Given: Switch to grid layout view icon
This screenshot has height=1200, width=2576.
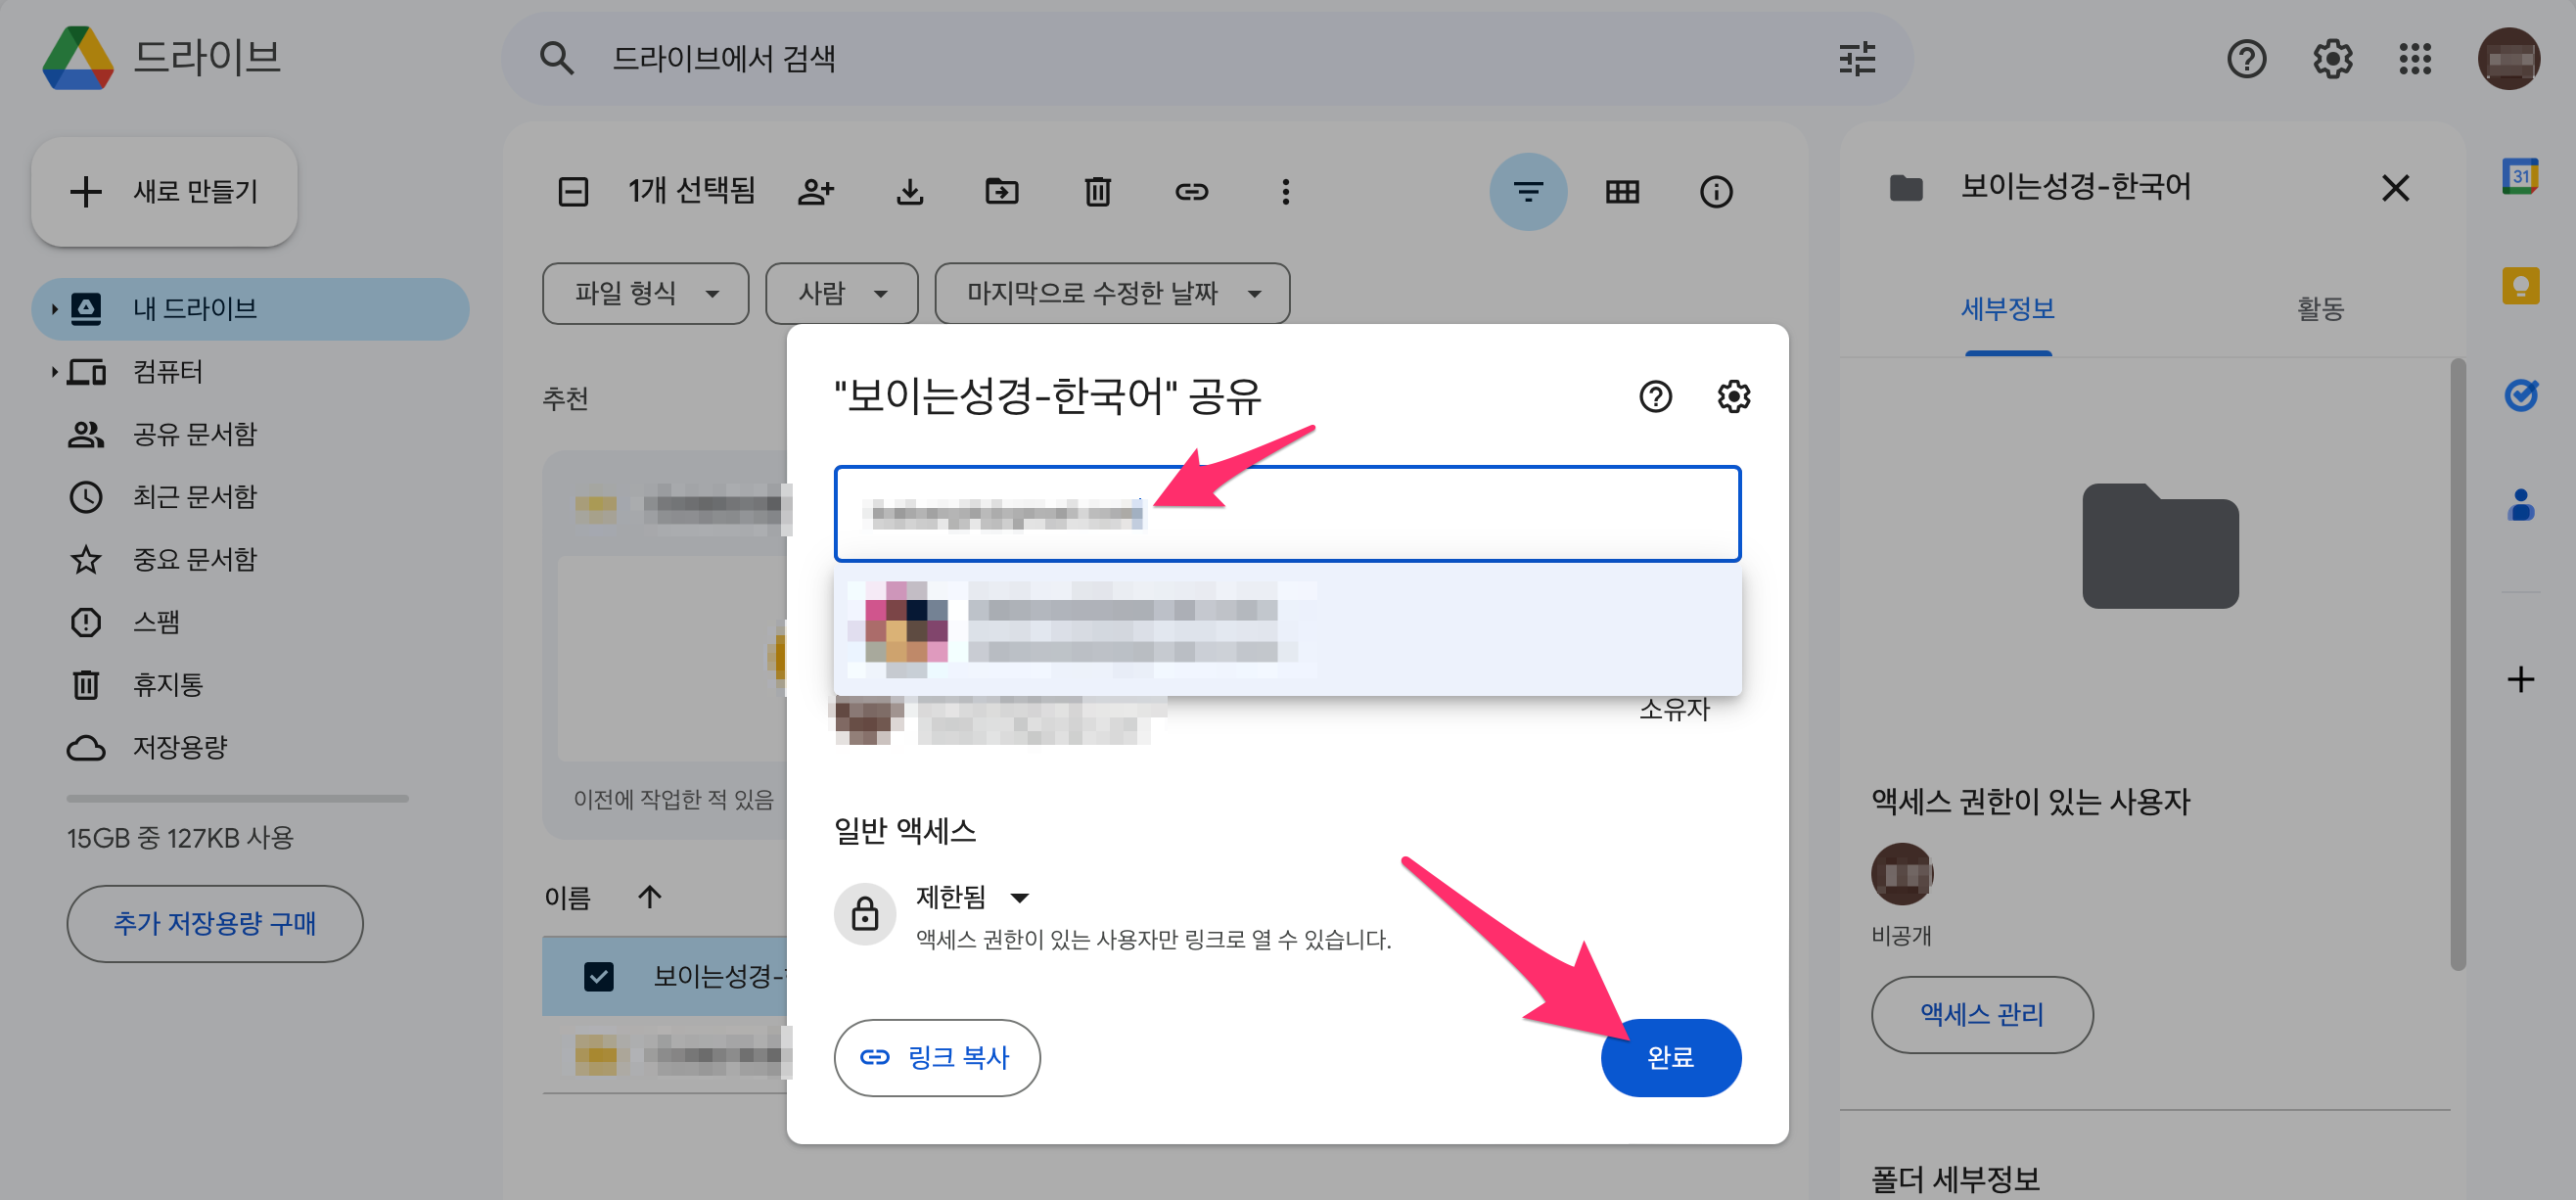Looking at the screenshot, I should (1621, 191).
